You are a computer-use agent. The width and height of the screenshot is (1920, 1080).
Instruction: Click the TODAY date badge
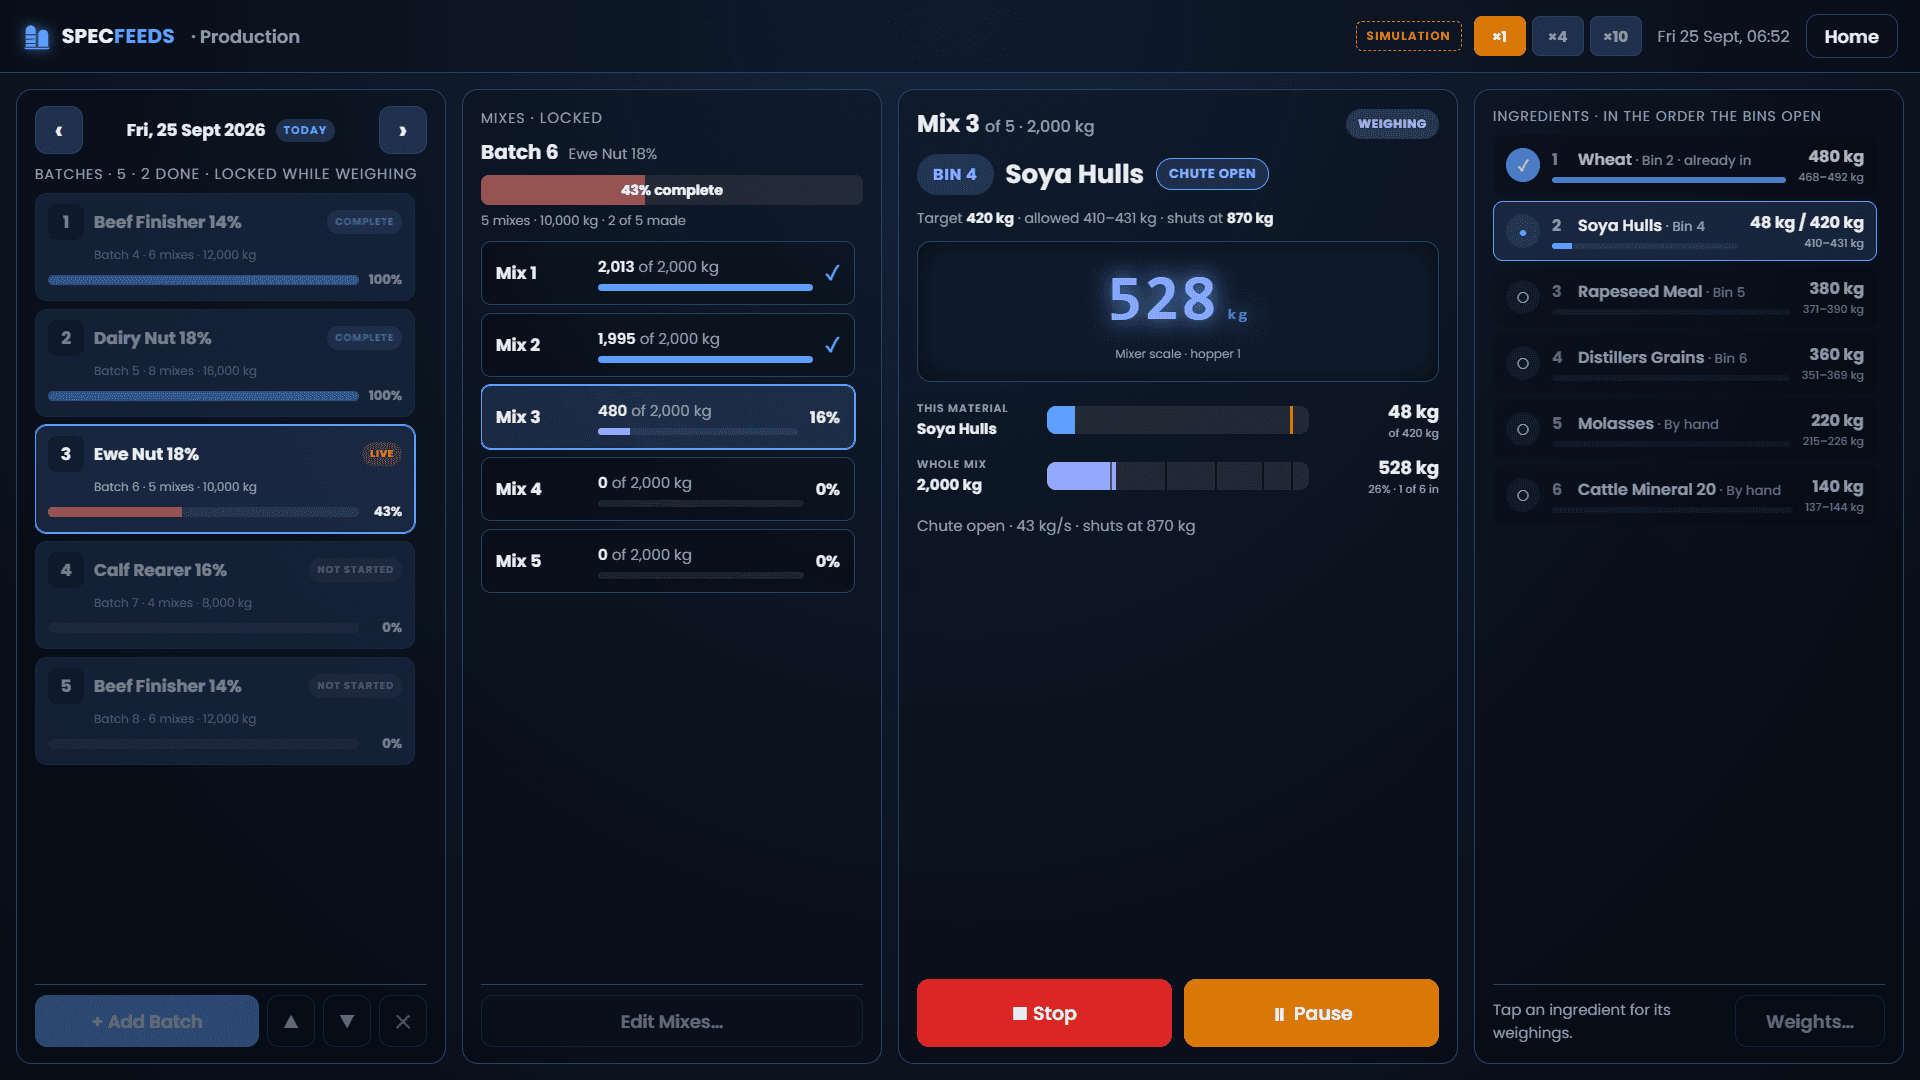(305, 130)
